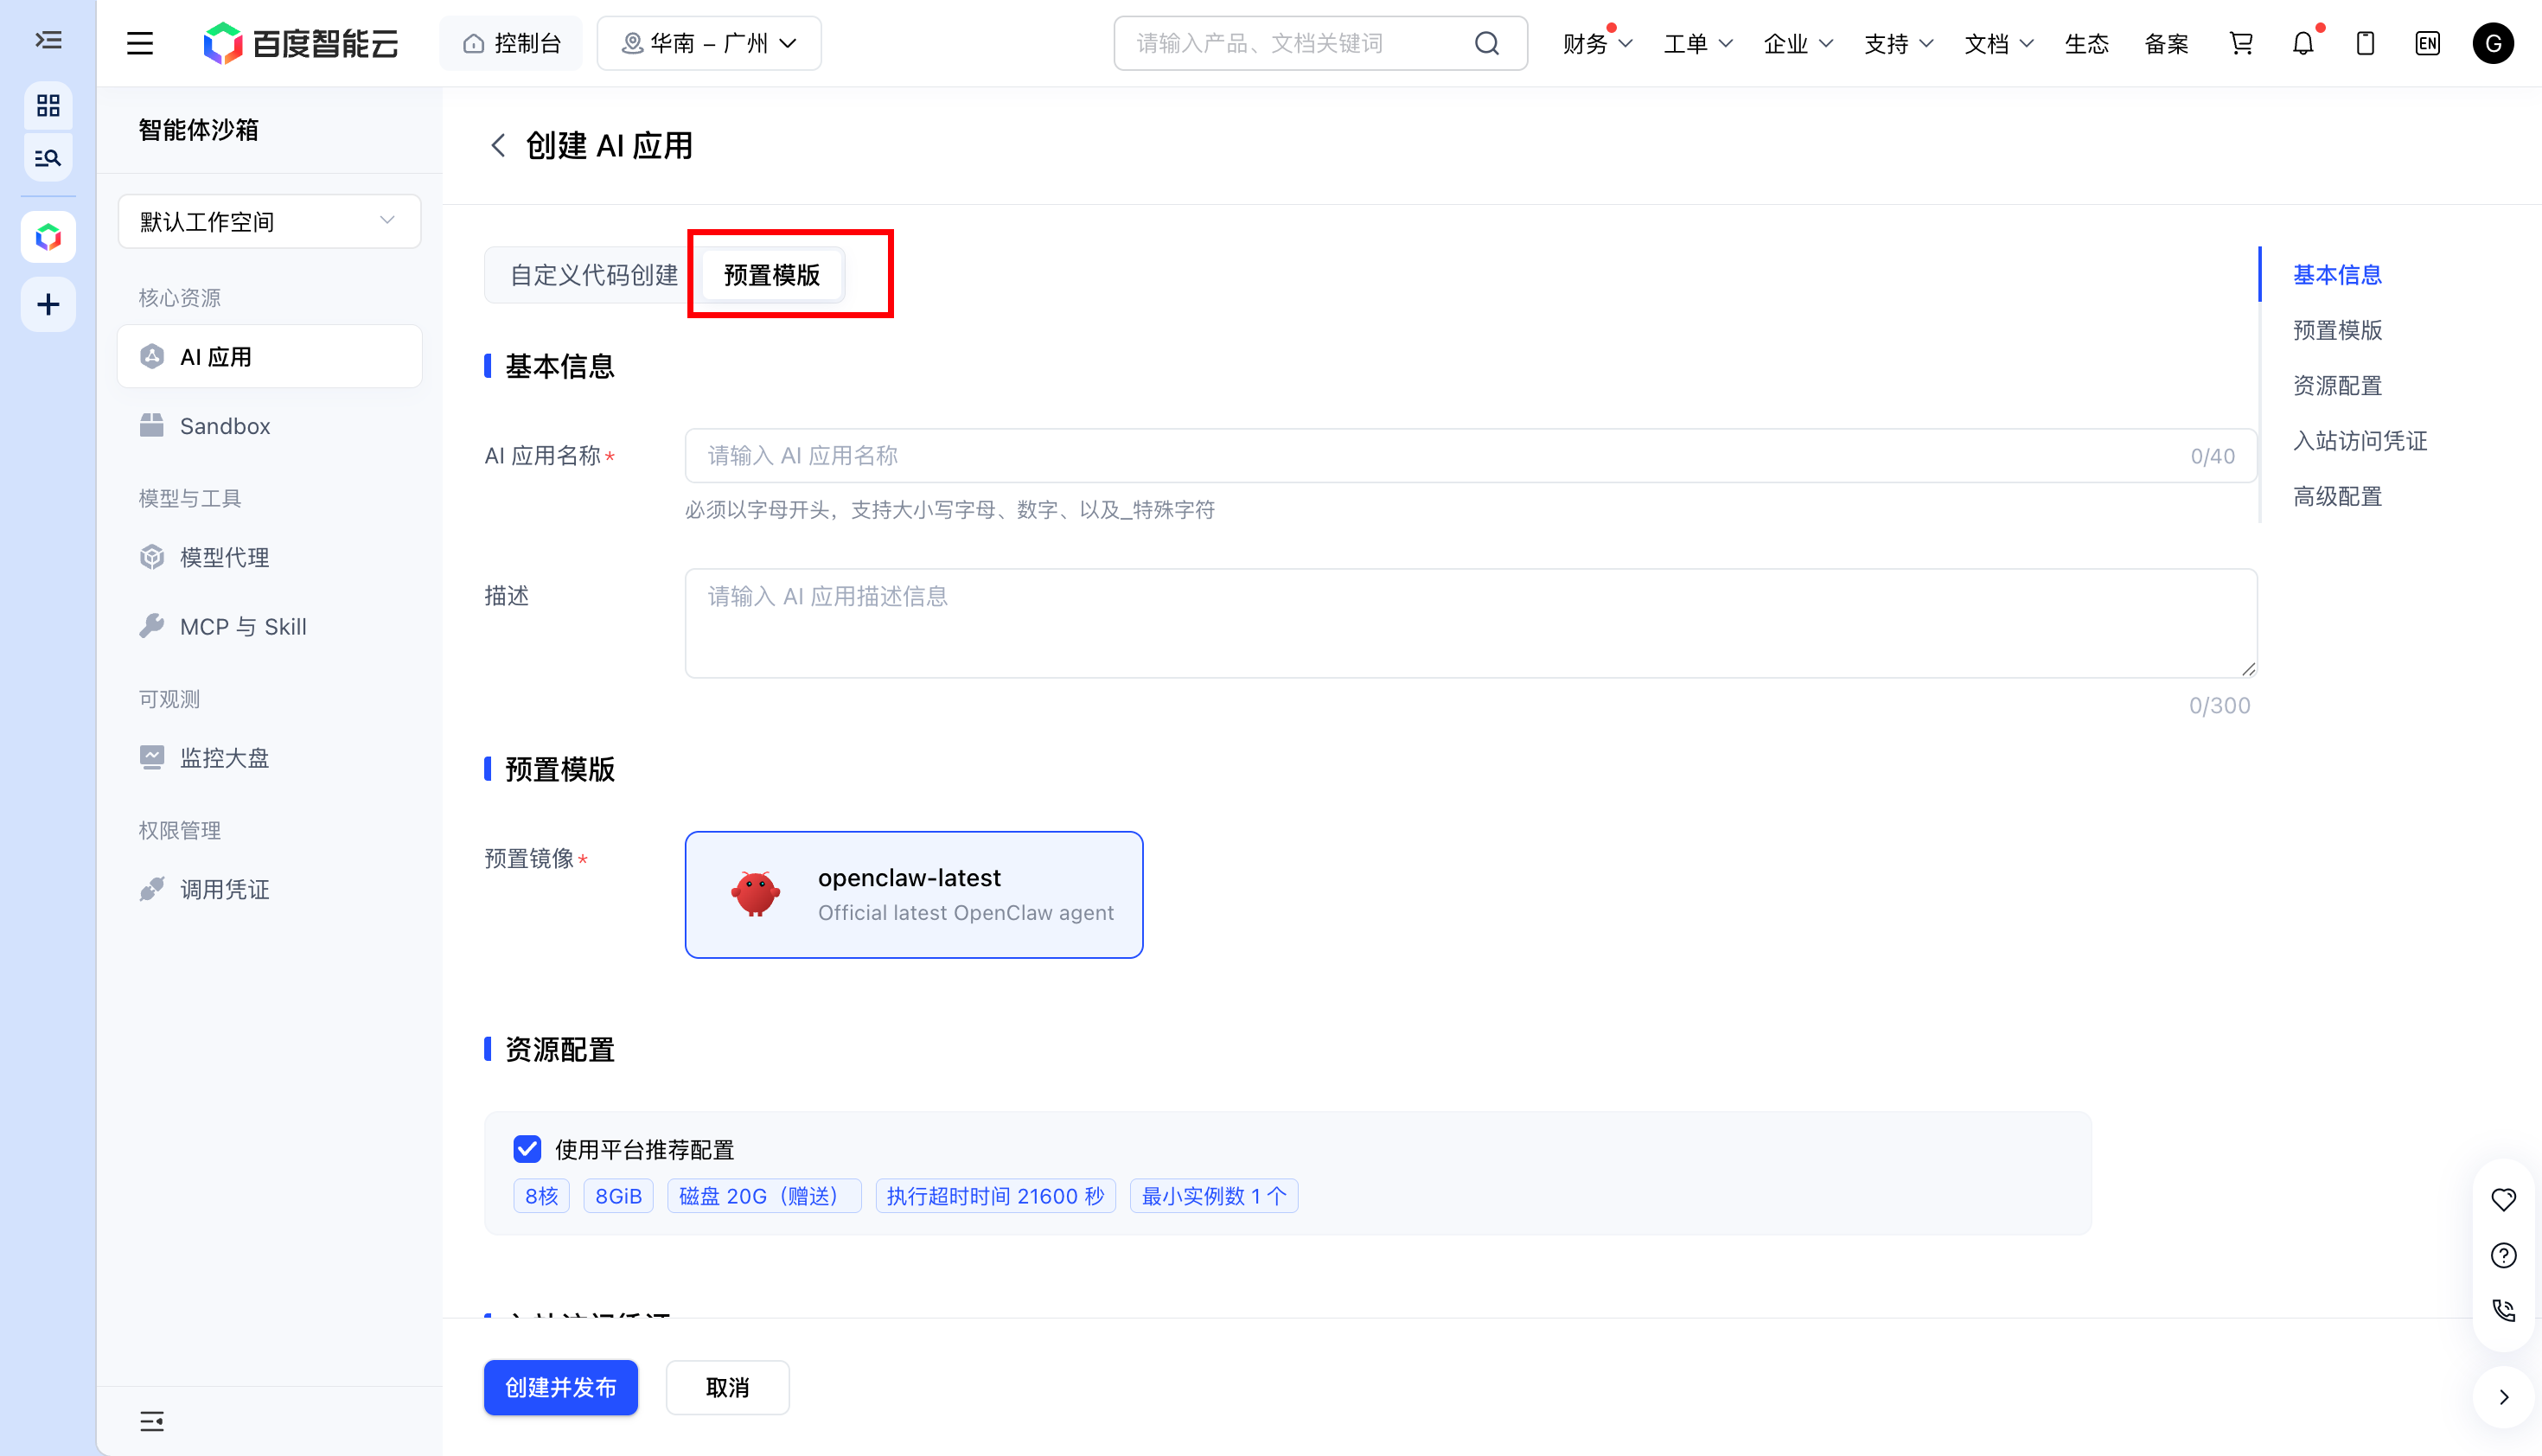Viewport: 2542px width, 1456px height.
Task: Expand the 文档 menu
Action: coord(1998,43)
